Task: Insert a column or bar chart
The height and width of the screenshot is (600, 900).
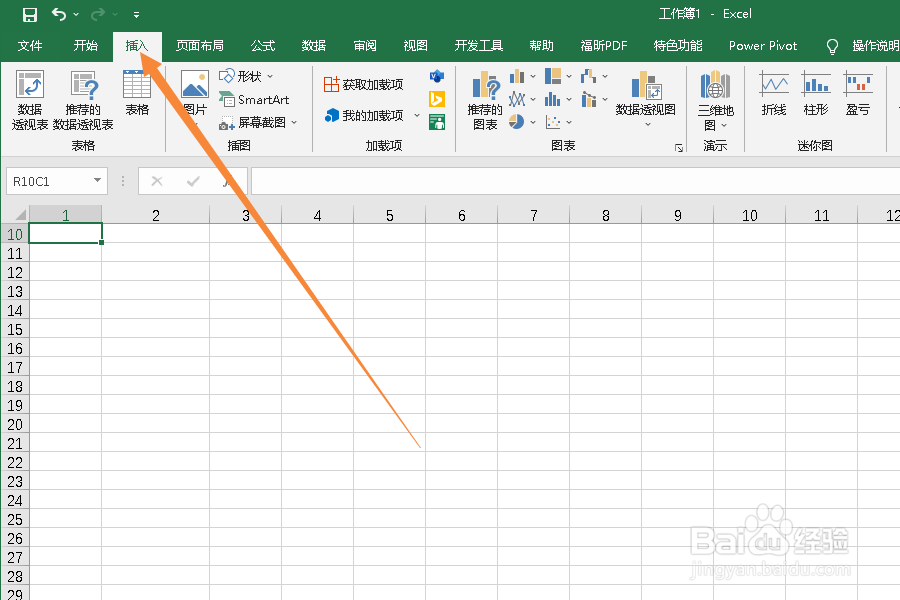Action: click(517, 76)
